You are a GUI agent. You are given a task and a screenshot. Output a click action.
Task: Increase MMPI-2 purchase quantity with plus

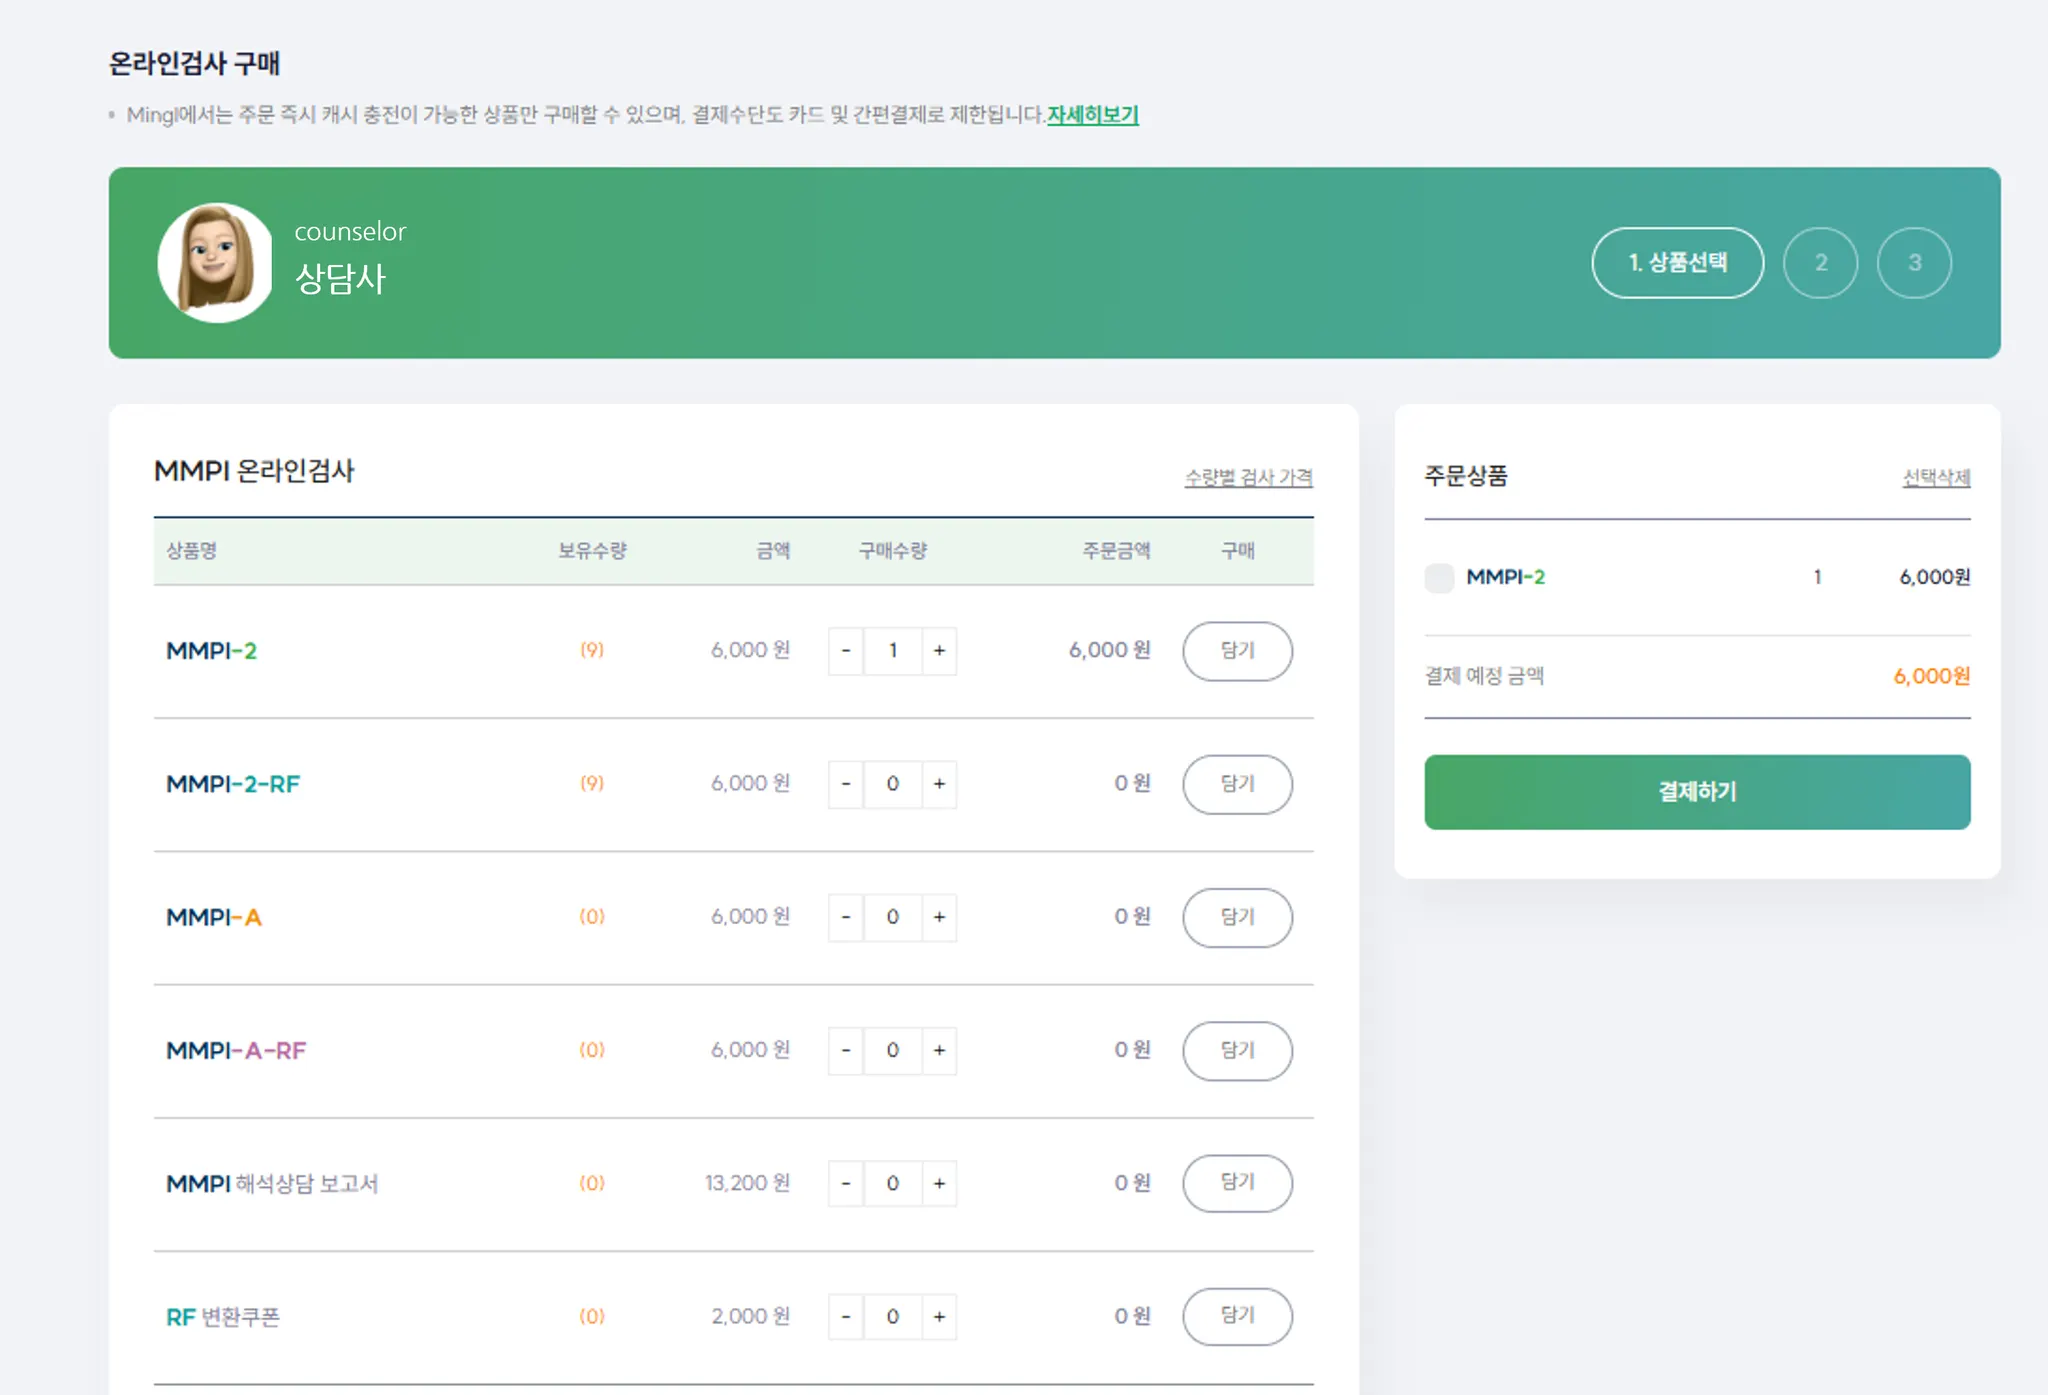tap(939, 651)
